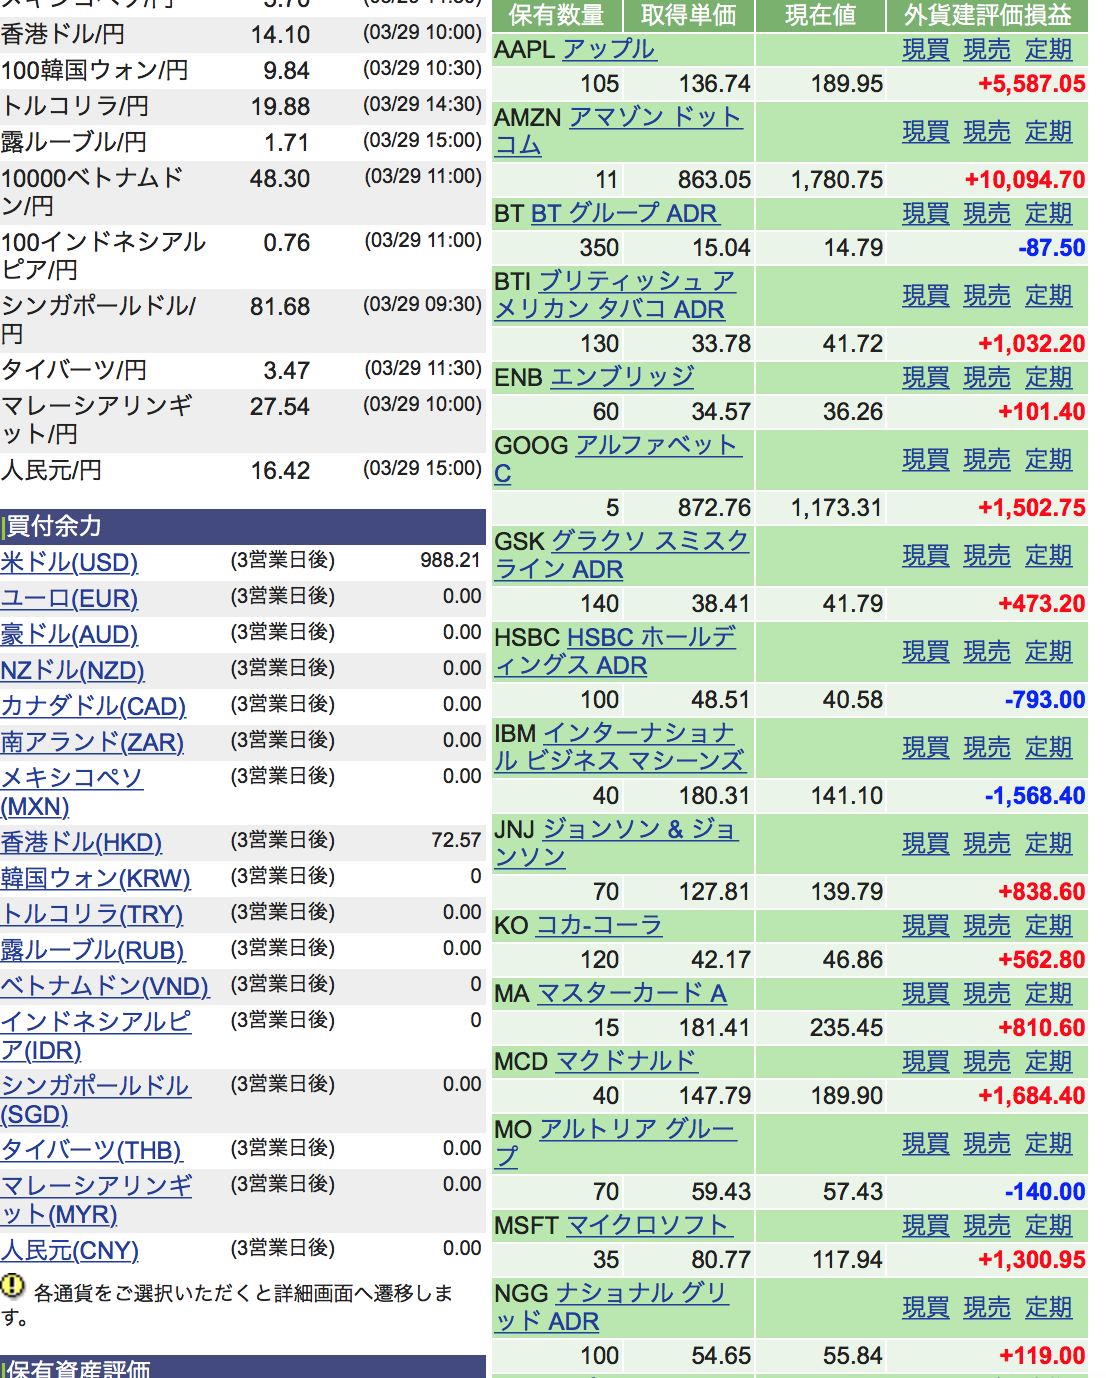
Task: Open the ユーロ(EUR) currency link
Action: [69, 598]
